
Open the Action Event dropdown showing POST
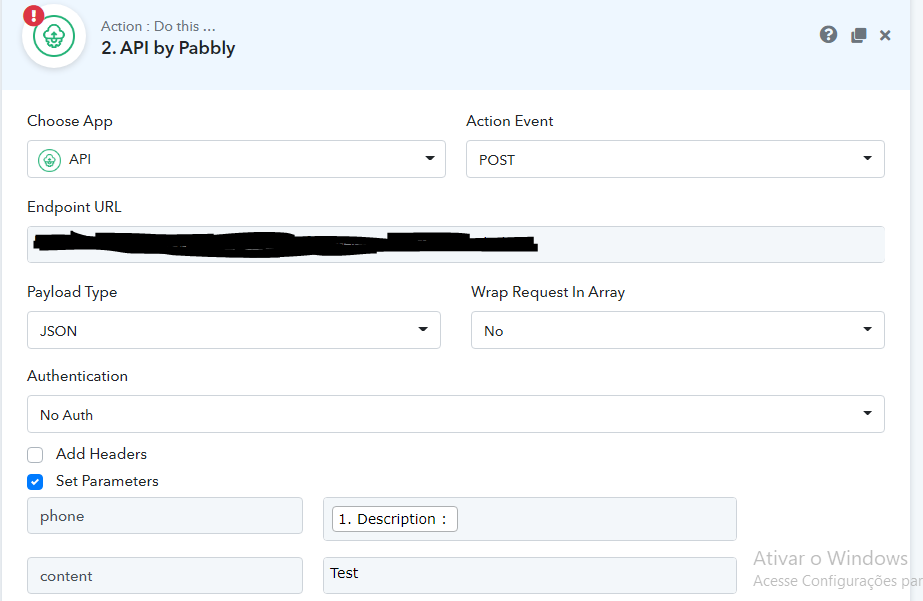tap(675, 159)
